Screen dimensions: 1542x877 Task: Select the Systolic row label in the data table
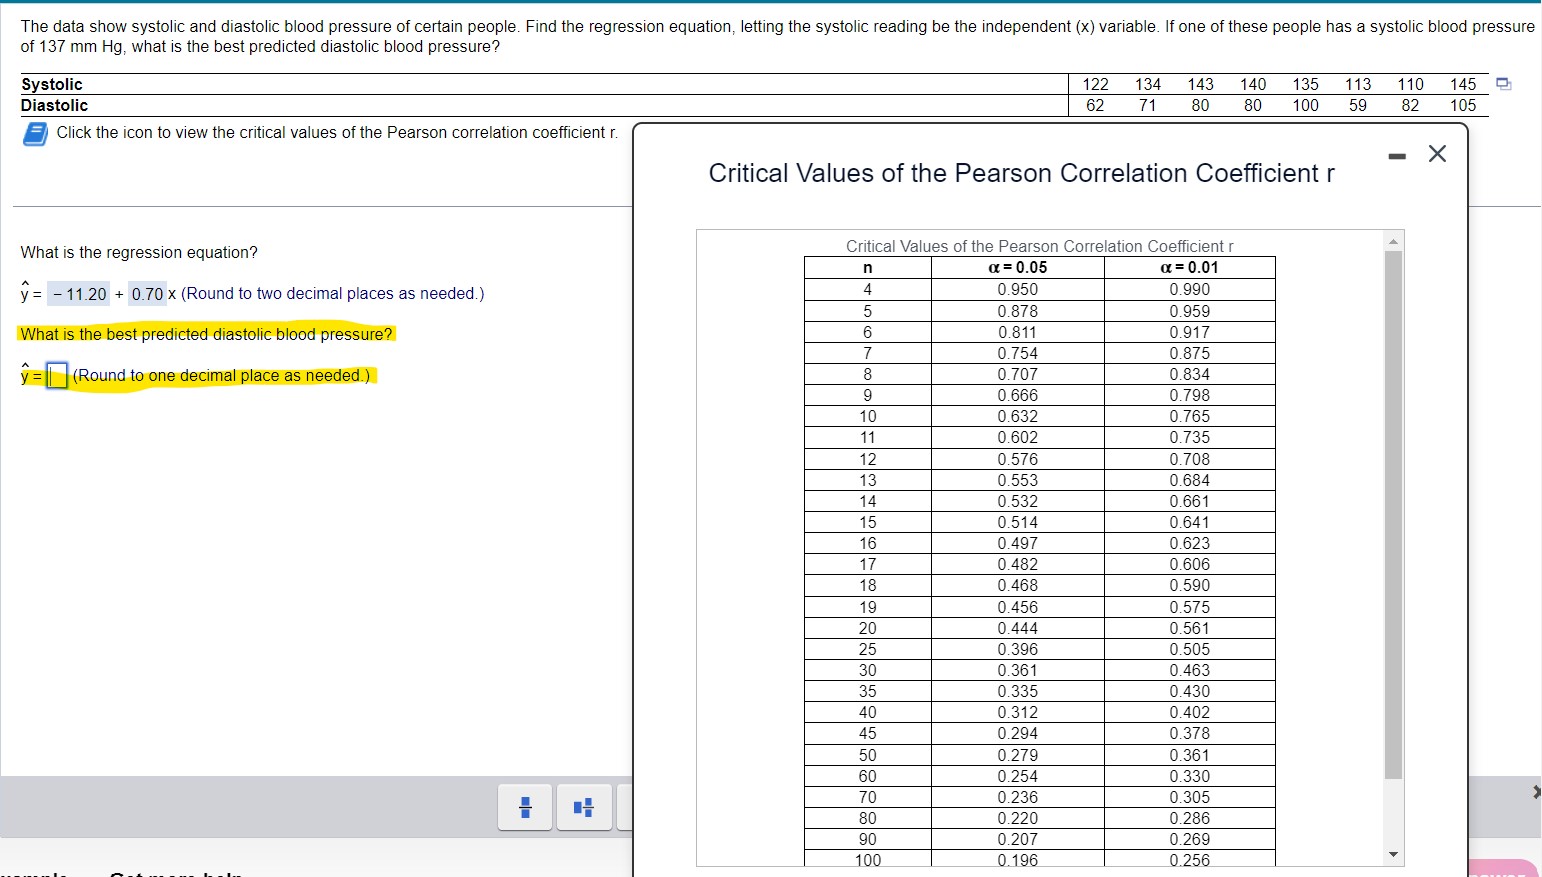pos(52,84)
